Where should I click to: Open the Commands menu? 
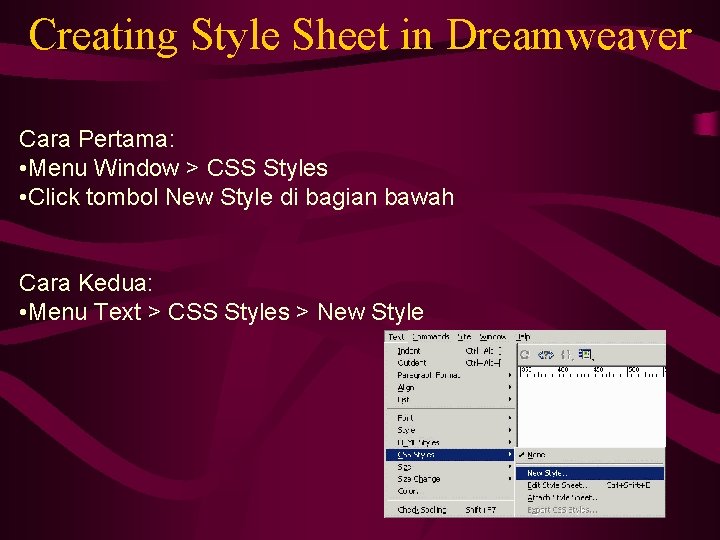(431, 337)
